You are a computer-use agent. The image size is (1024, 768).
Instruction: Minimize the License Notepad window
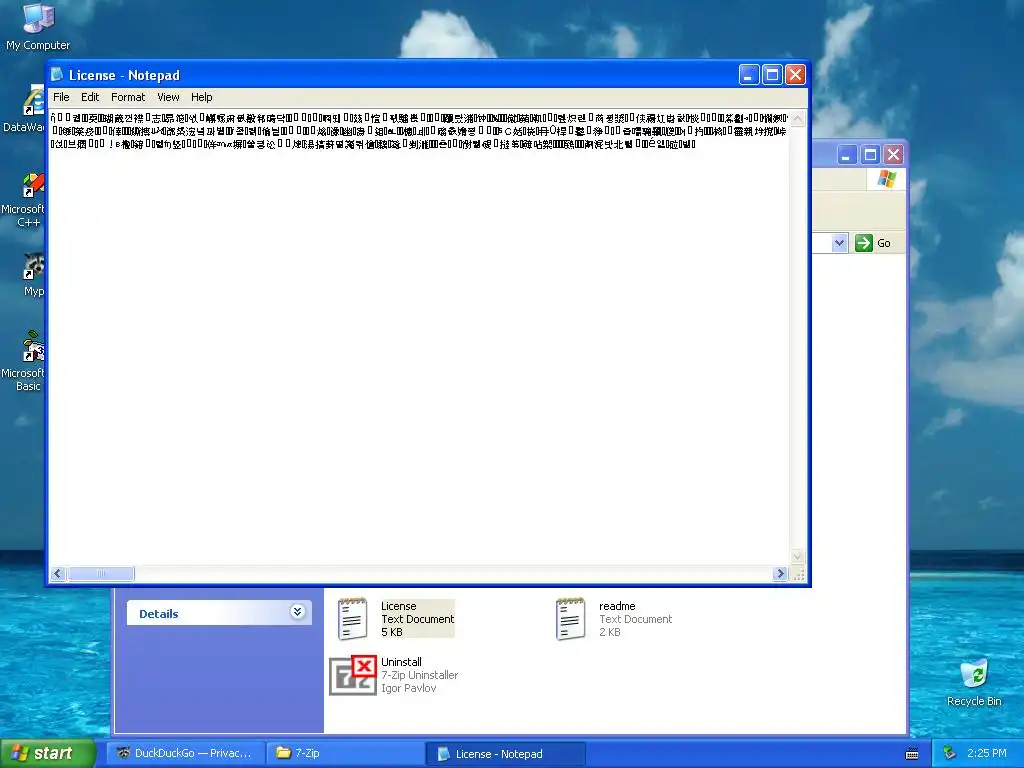pyautogui.click(x=748, y=75)
